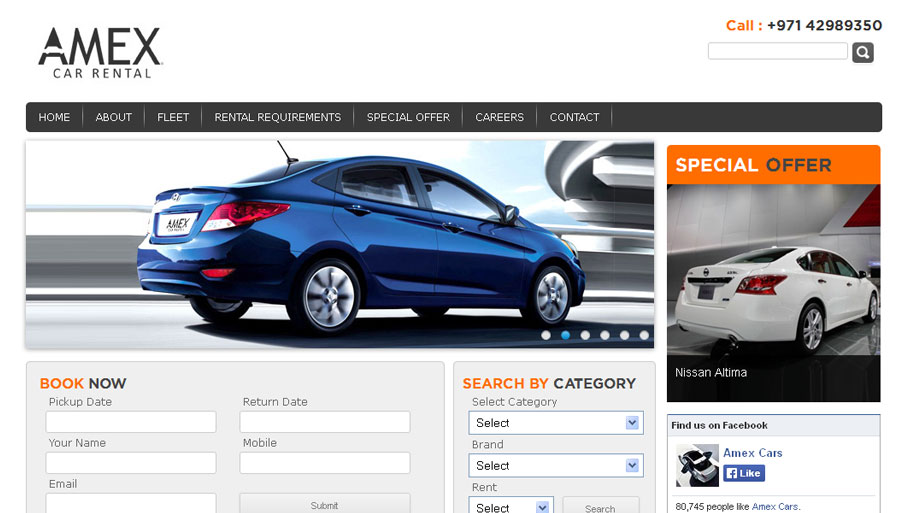Open the About menu item

tap(114, 117)
